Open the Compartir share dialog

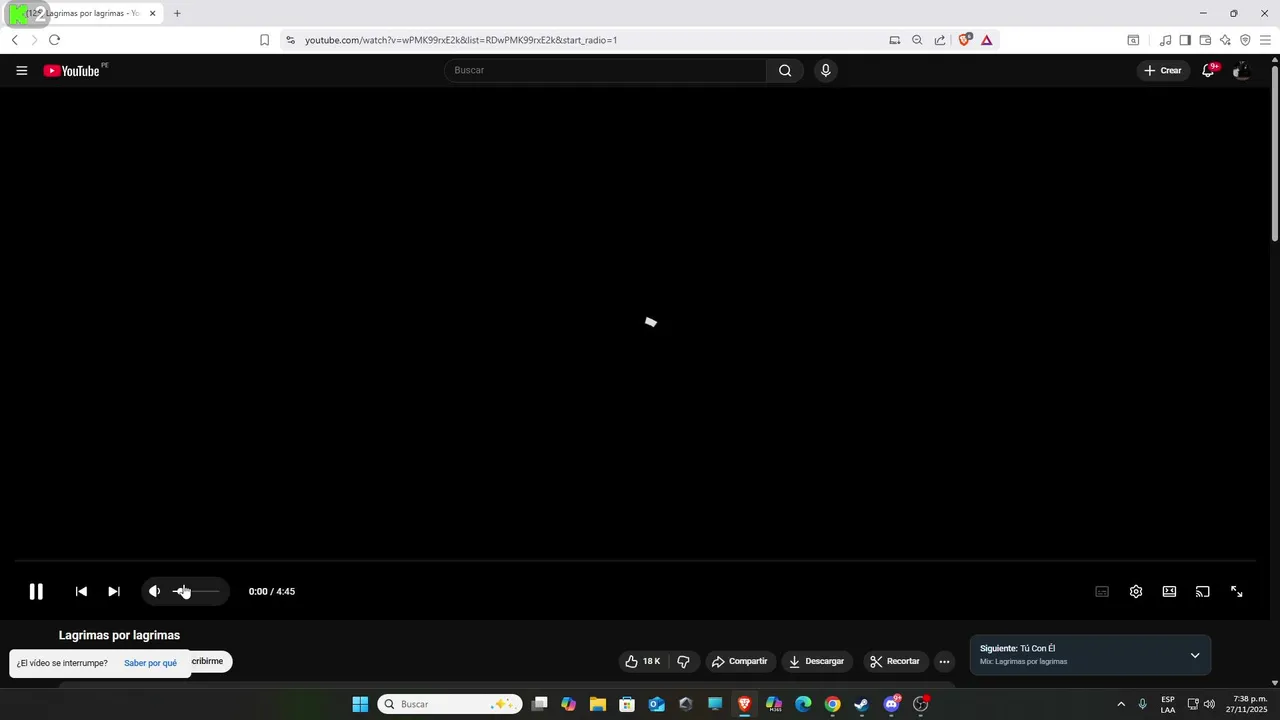click(x=739, y=661)
